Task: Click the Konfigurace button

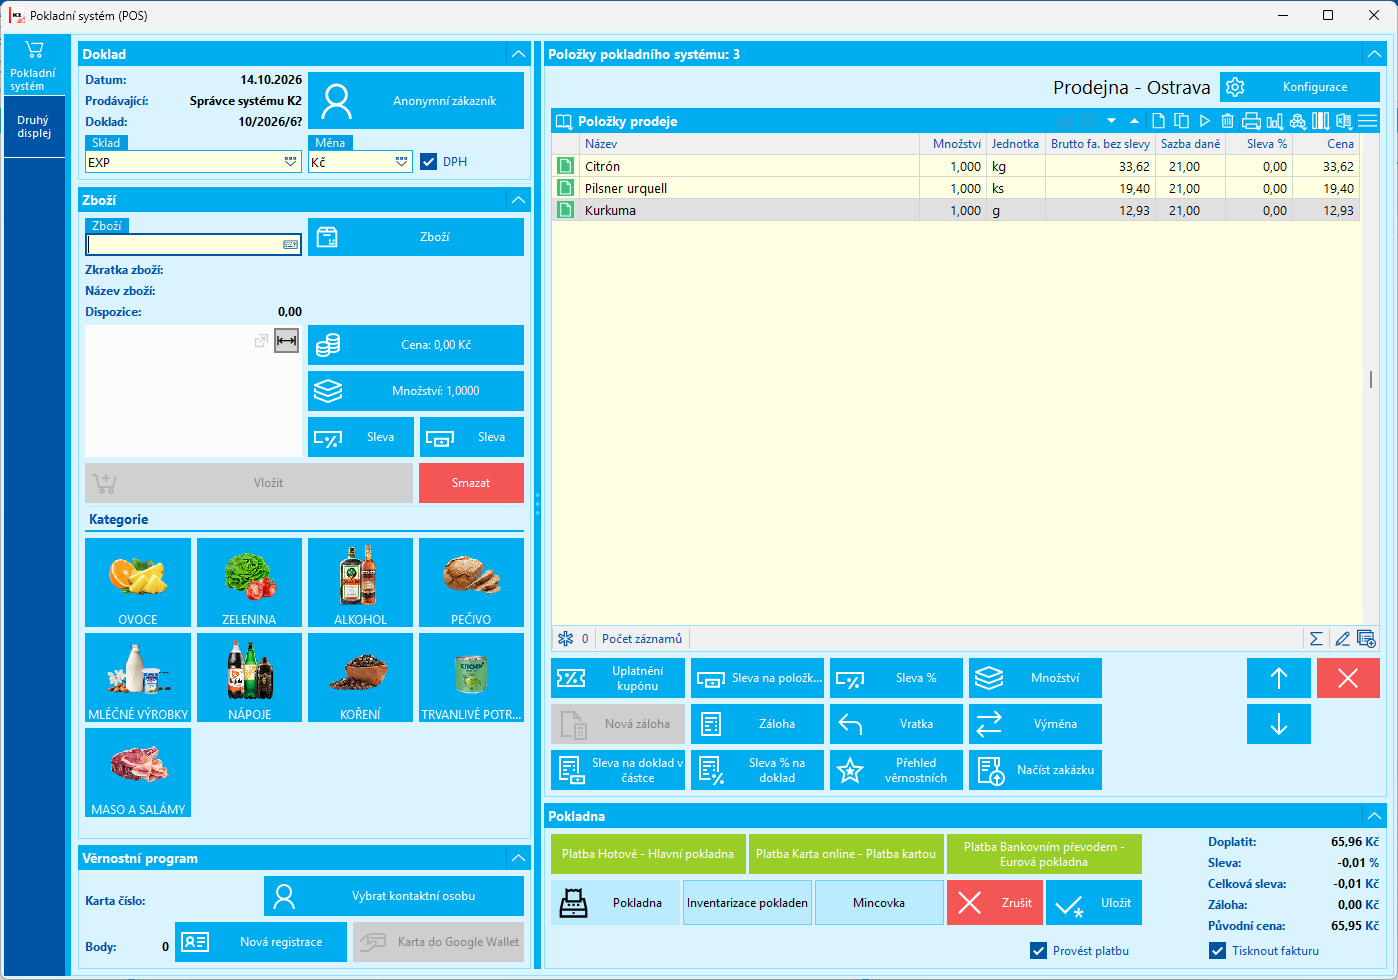Action: tap(1300, 87)
